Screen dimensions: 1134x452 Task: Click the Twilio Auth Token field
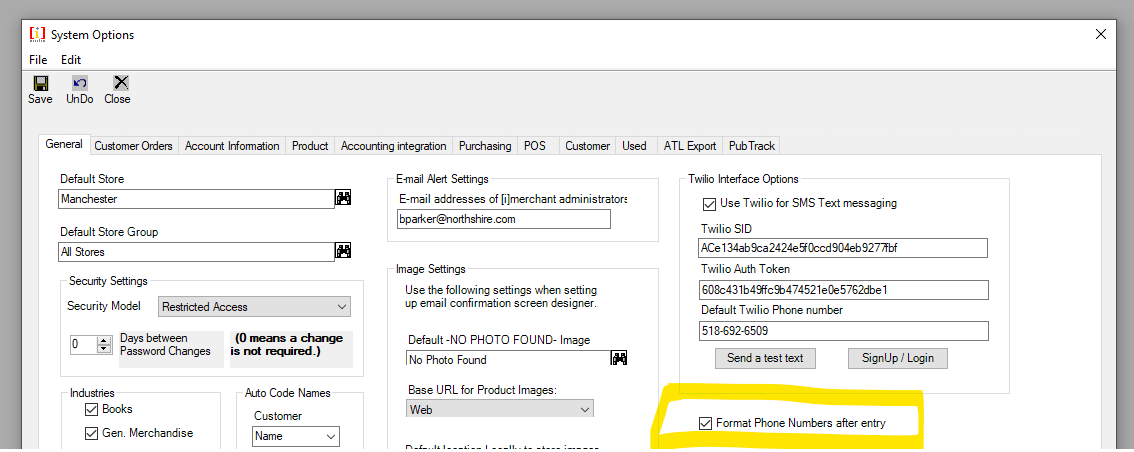(x=843, y=290)
